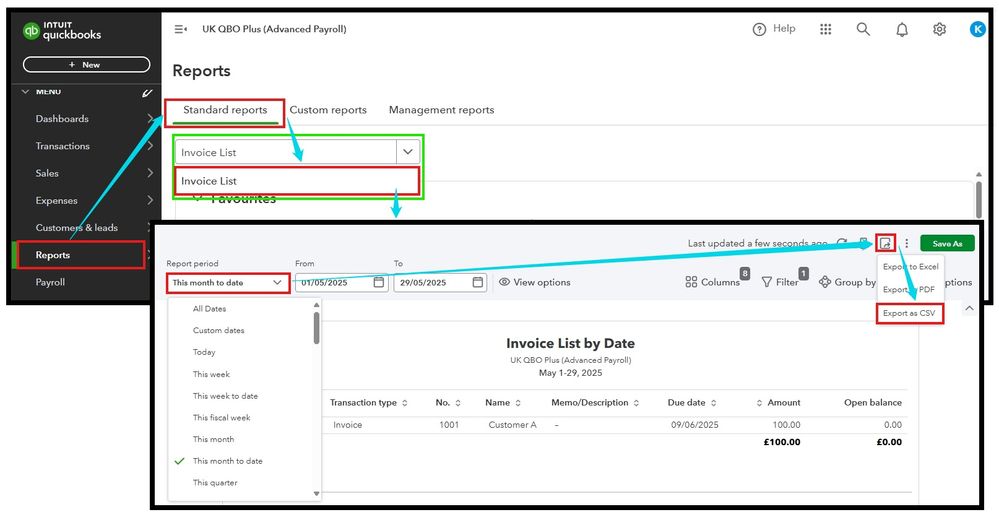This screenshot has height=517, width=999.
Task: Choose Export to Excel
Action: tap(910, 267)
